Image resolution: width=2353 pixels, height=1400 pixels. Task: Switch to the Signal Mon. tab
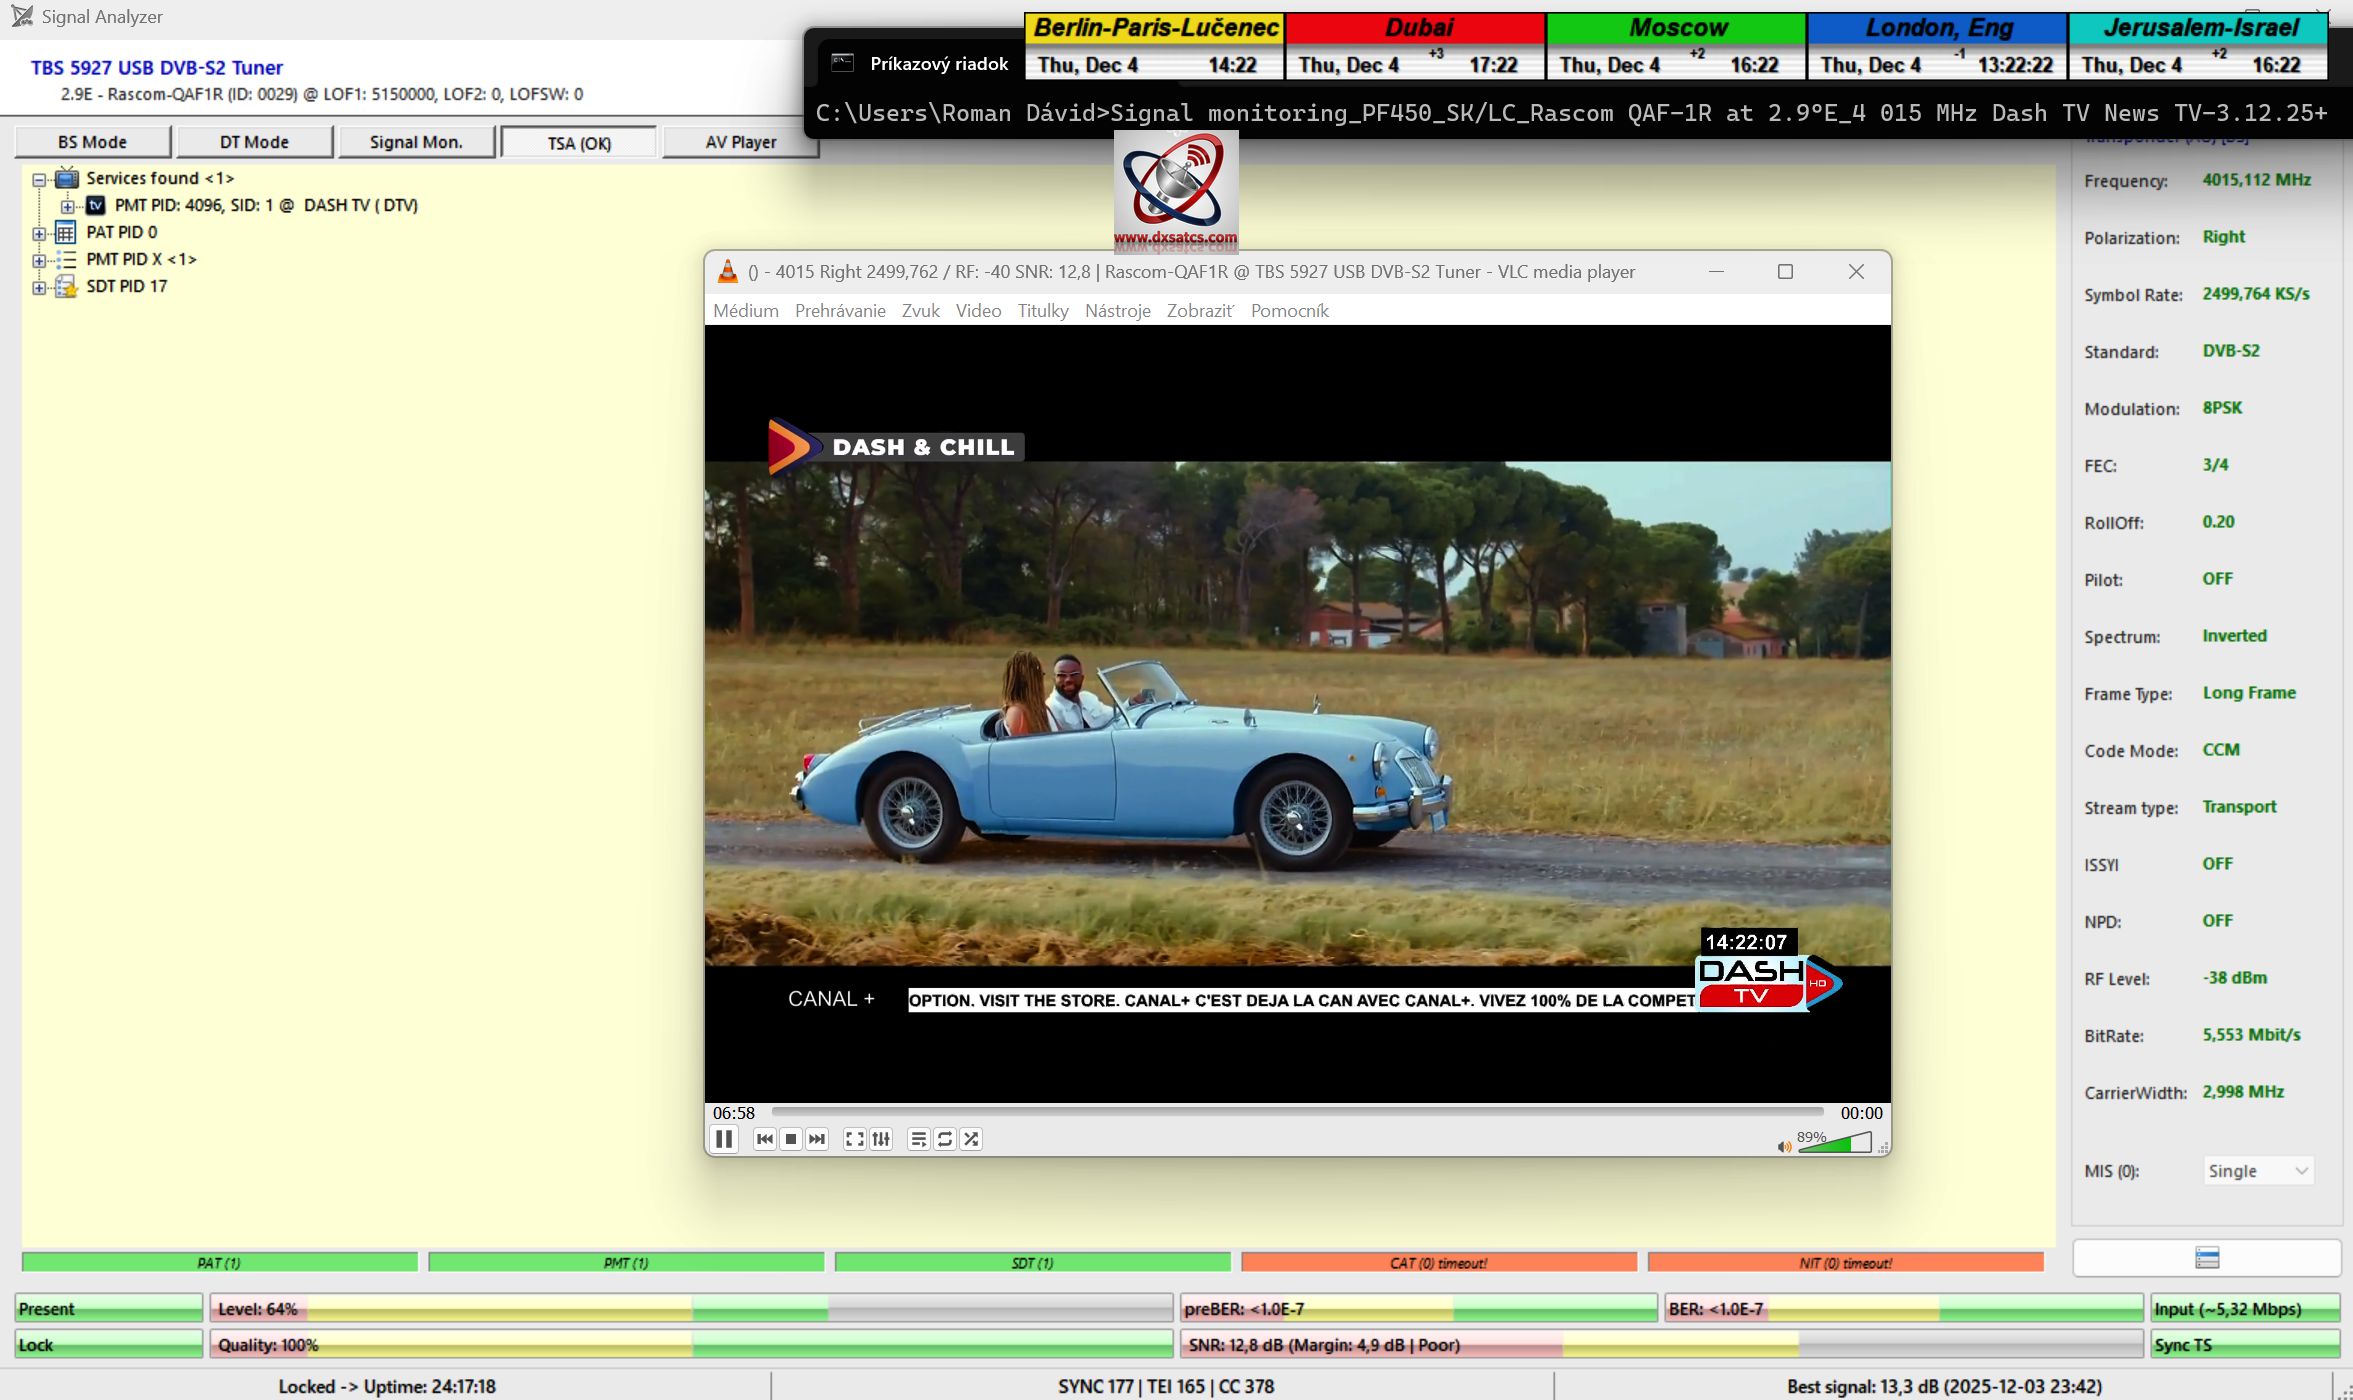pos(416,142)
